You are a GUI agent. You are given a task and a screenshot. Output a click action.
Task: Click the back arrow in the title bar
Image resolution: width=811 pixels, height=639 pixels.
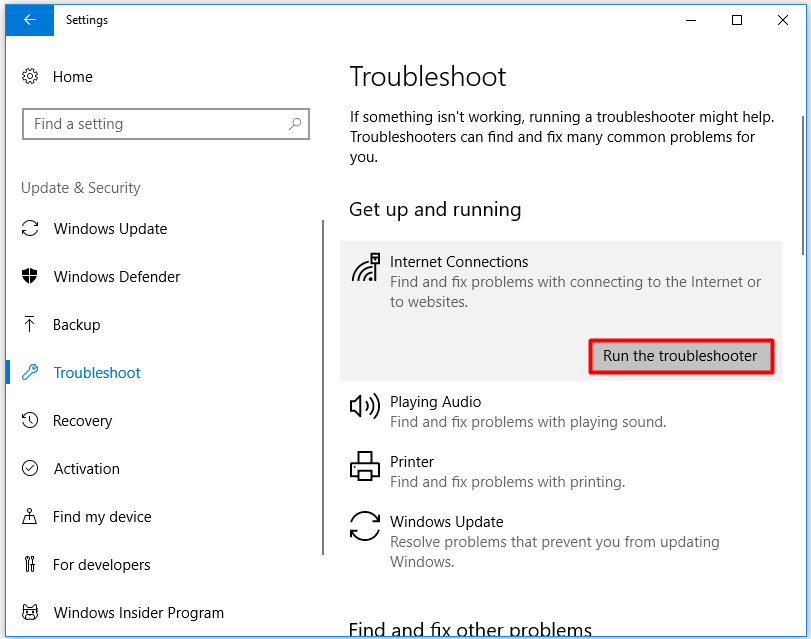29,20
